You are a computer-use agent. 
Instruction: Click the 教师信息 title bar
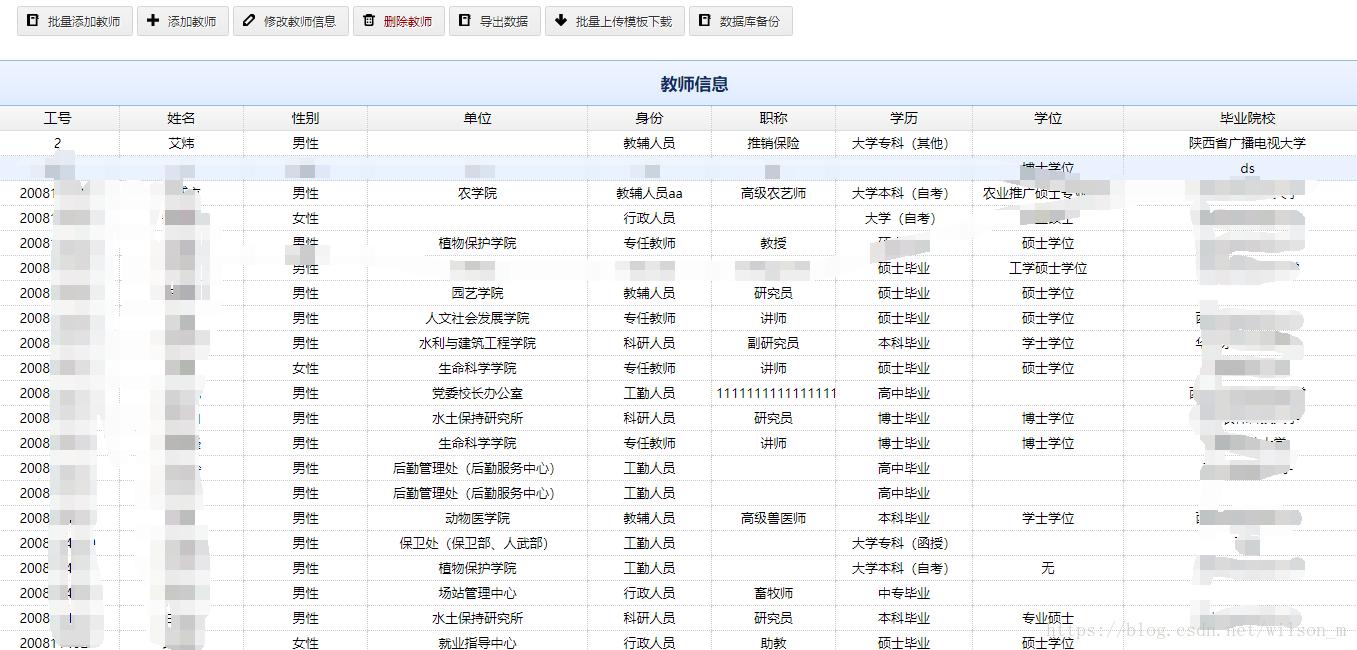click(693, 84)
